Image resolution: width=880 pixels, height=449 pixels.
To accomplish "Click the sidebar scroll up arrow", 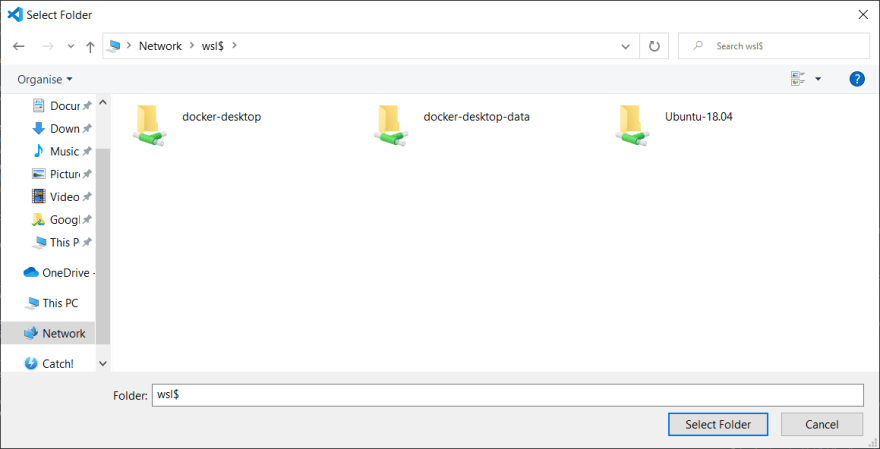I will pos(103,103).
